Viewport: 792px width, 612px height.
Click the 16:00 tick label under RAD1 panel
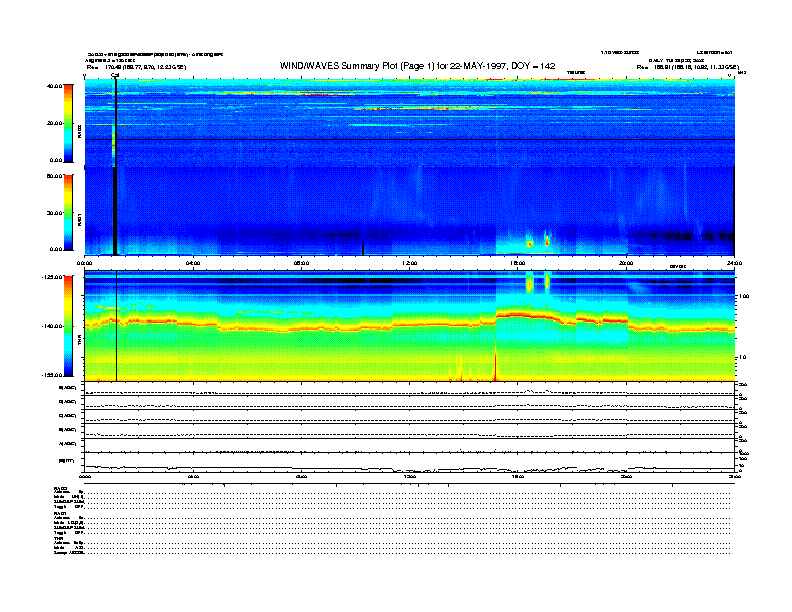(x=518, y=263)
